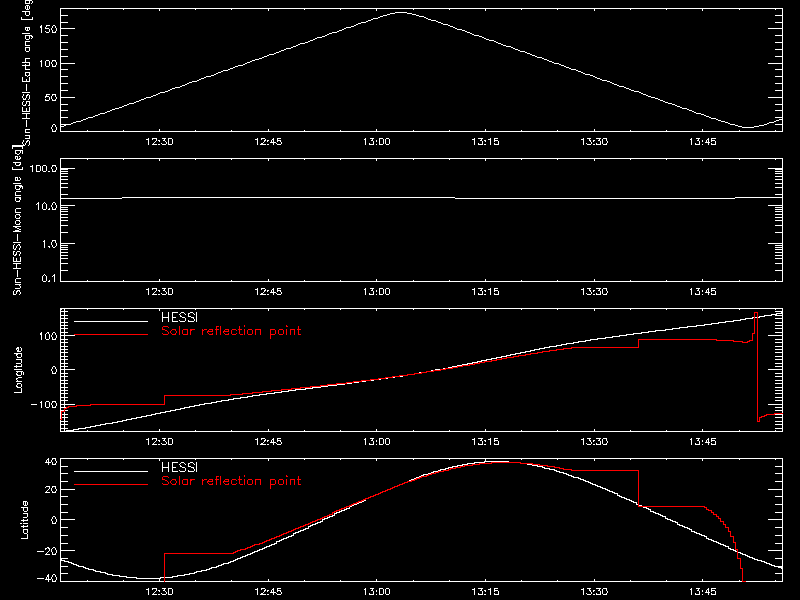Click the white HESSI legend line in Latitude plot
The height and width of the screenshot is (600, 800).
[x=111, y=471]
